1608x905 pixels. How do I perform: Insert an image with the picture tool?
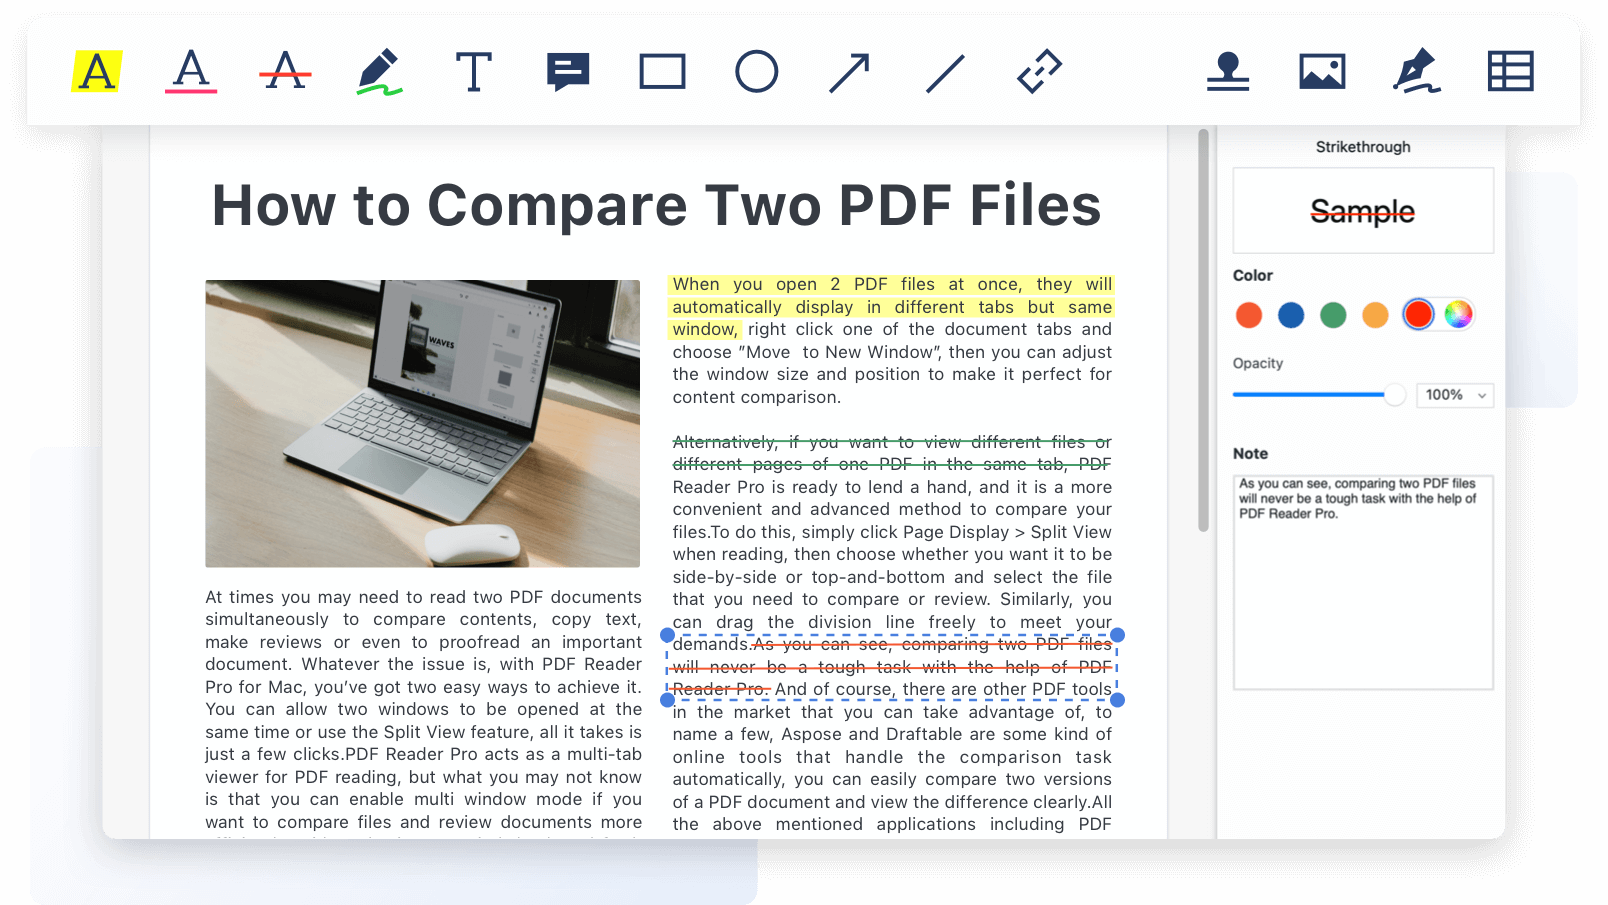tap(1322, 72)
